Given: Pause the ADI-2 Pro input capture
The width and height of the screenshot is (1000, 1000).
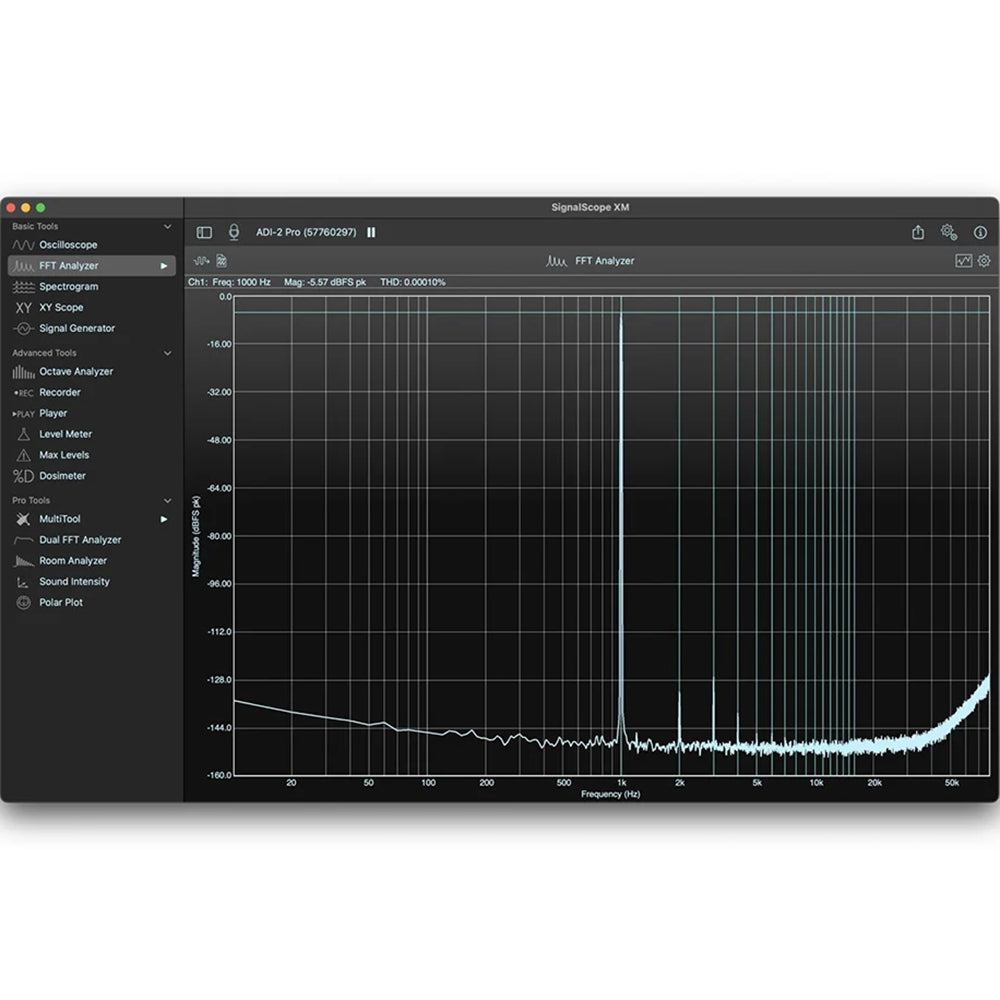Looking at the screenshot, I should [371, 232].
